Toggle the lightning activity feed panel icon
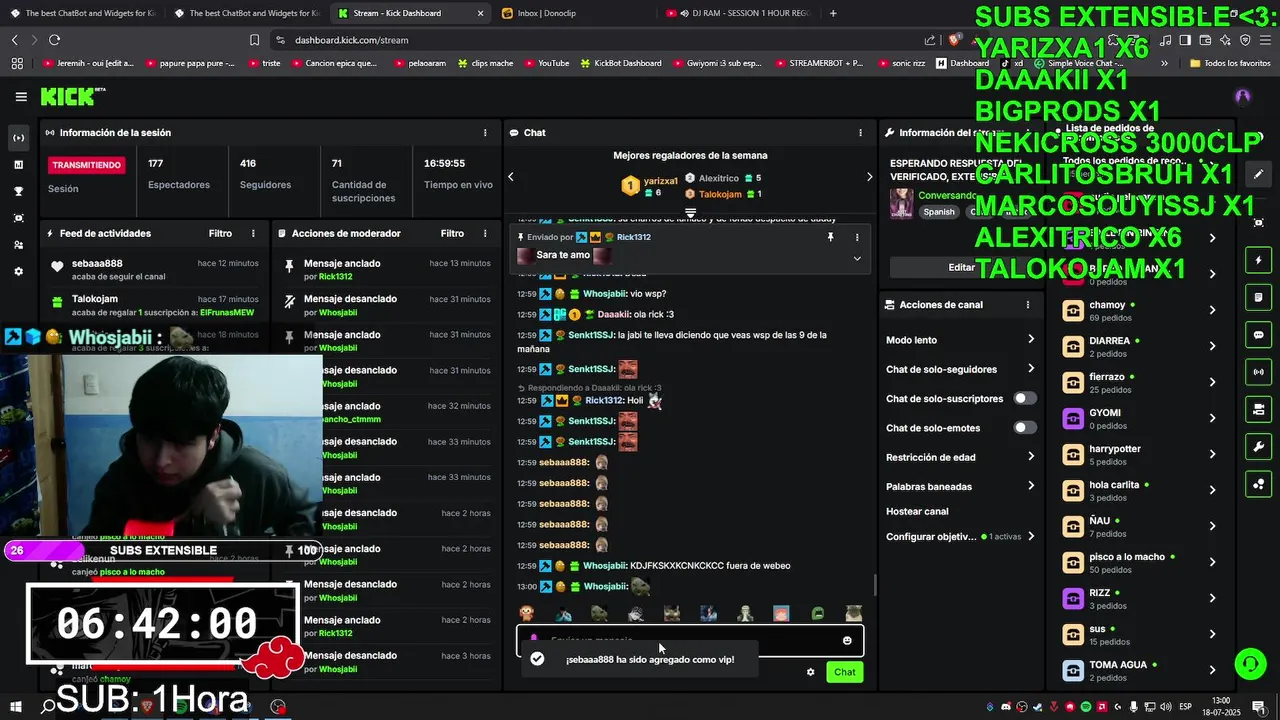Viewport: 1280px width, 720px height. 1258,261
